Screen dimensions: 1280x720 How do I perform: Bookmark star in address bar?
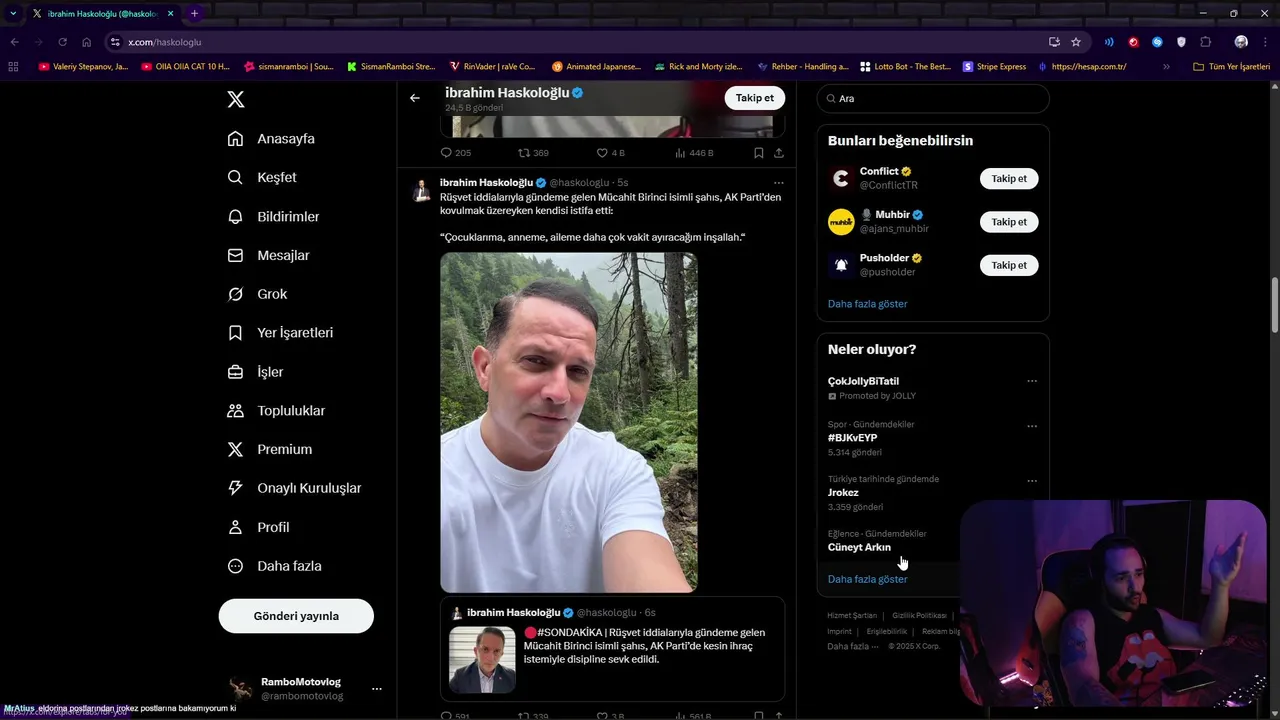click(1076, 42)
